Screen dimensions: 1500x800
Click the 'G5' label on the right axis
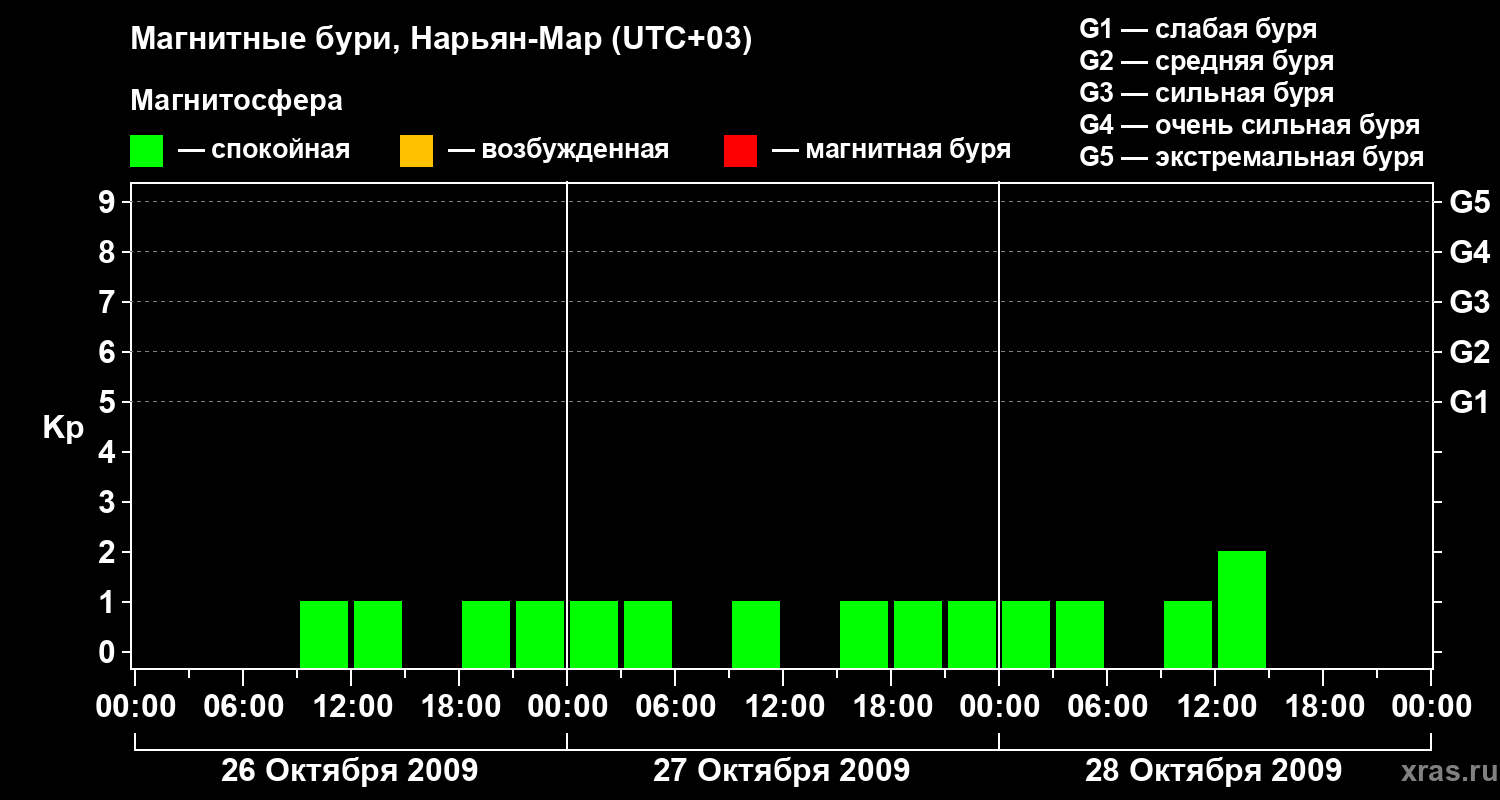pyautogui.click(x=1470, y=202)
